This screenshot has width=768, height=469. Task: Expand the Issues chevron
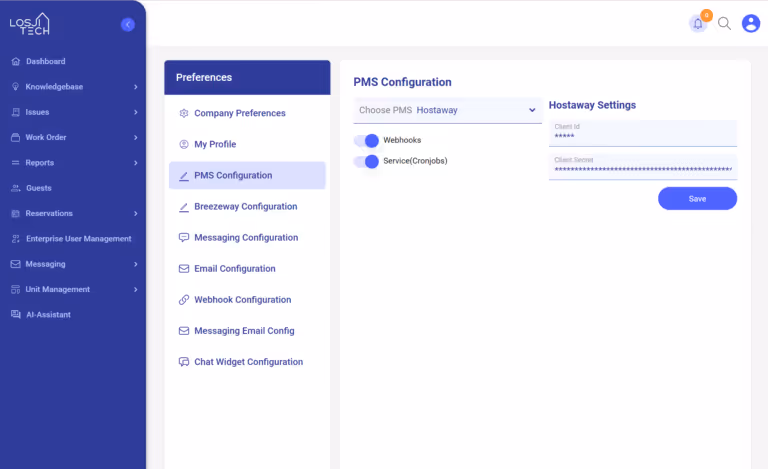point(136,112)
